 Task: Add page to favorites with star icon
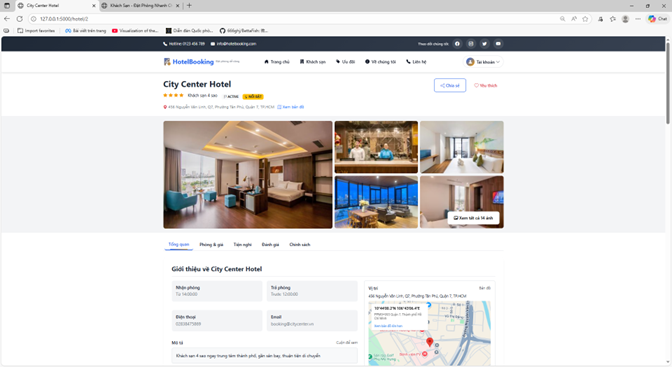tap(585, 19)
